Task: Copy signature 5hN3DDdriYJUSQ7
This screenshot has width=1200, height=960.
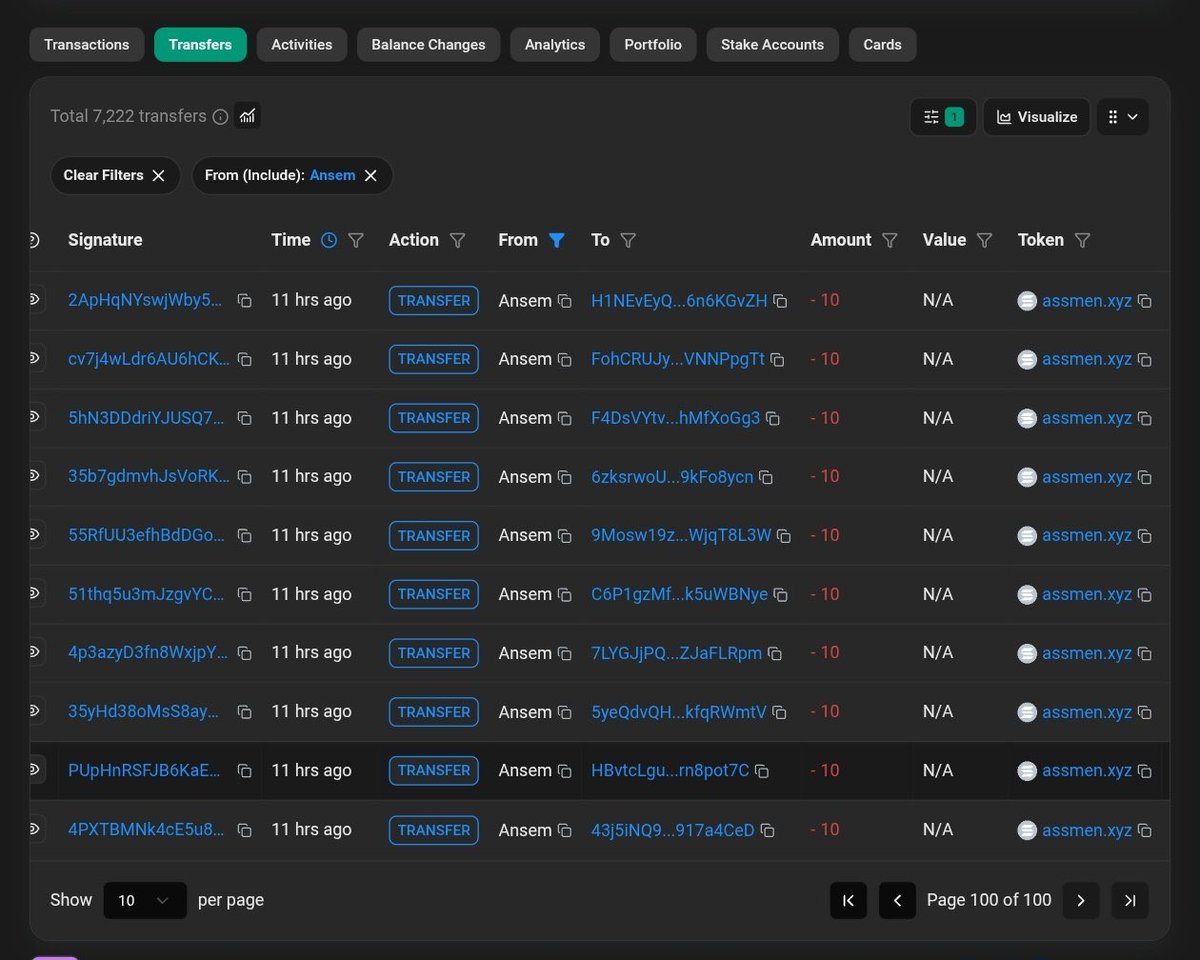Action: [244, 419]
